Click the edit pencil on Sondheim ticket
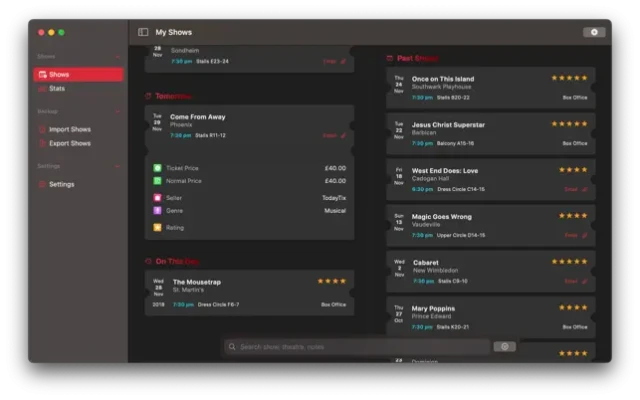 pyautogui.click(x=343, y=61)
